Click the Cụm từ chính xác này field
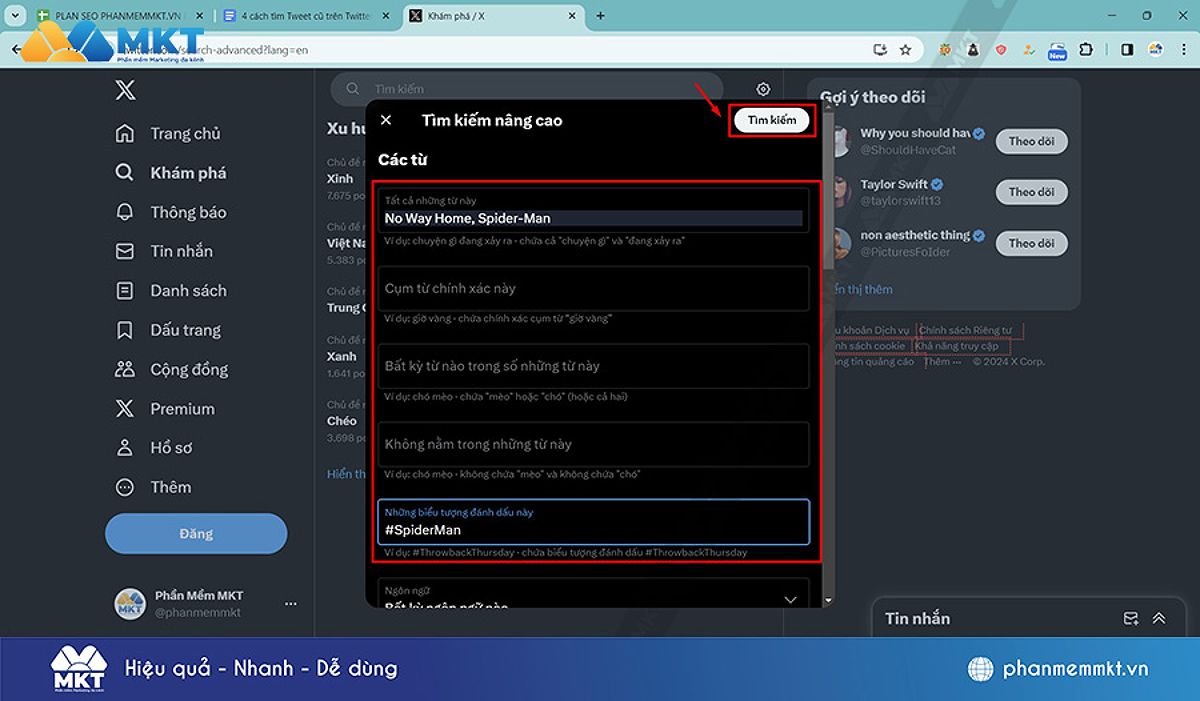Viewport: 1200px width, 701px height. [594, 288]
